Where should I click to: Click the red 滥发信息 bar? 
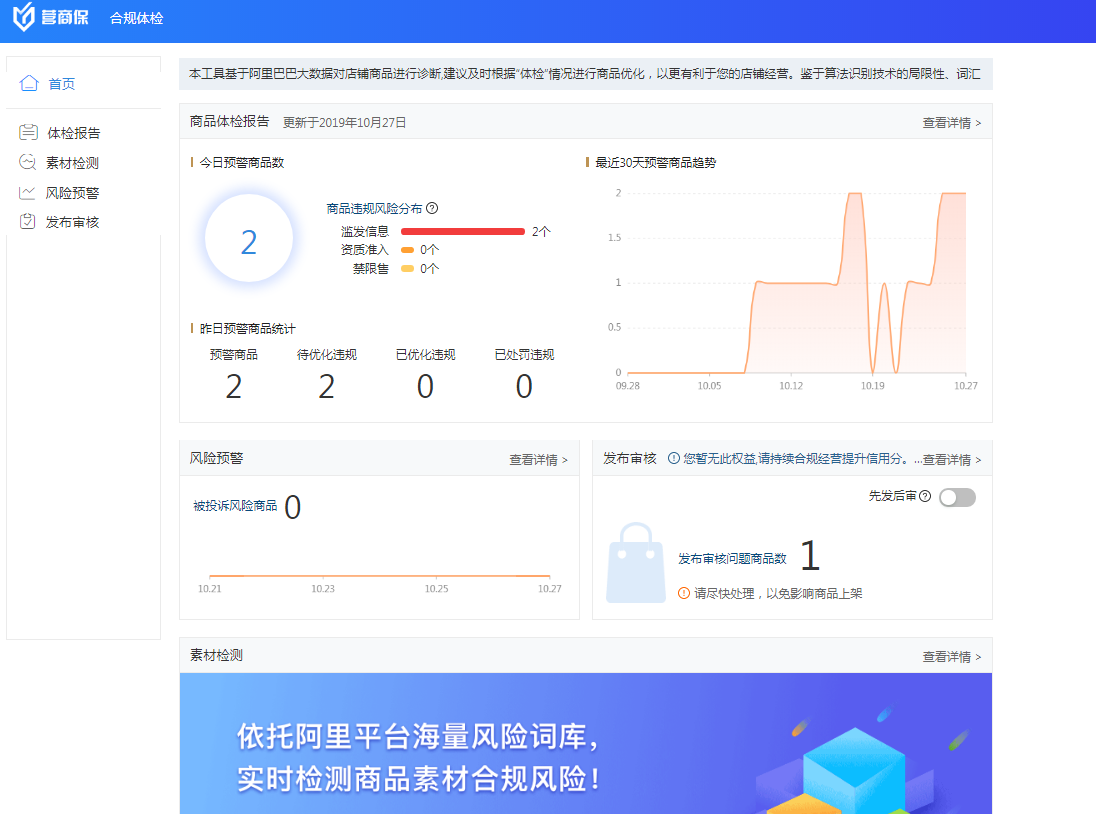[462, 231]
